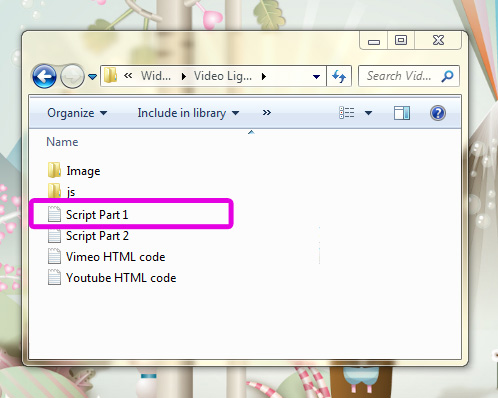Click the Change your view icon

pos(347,113)
